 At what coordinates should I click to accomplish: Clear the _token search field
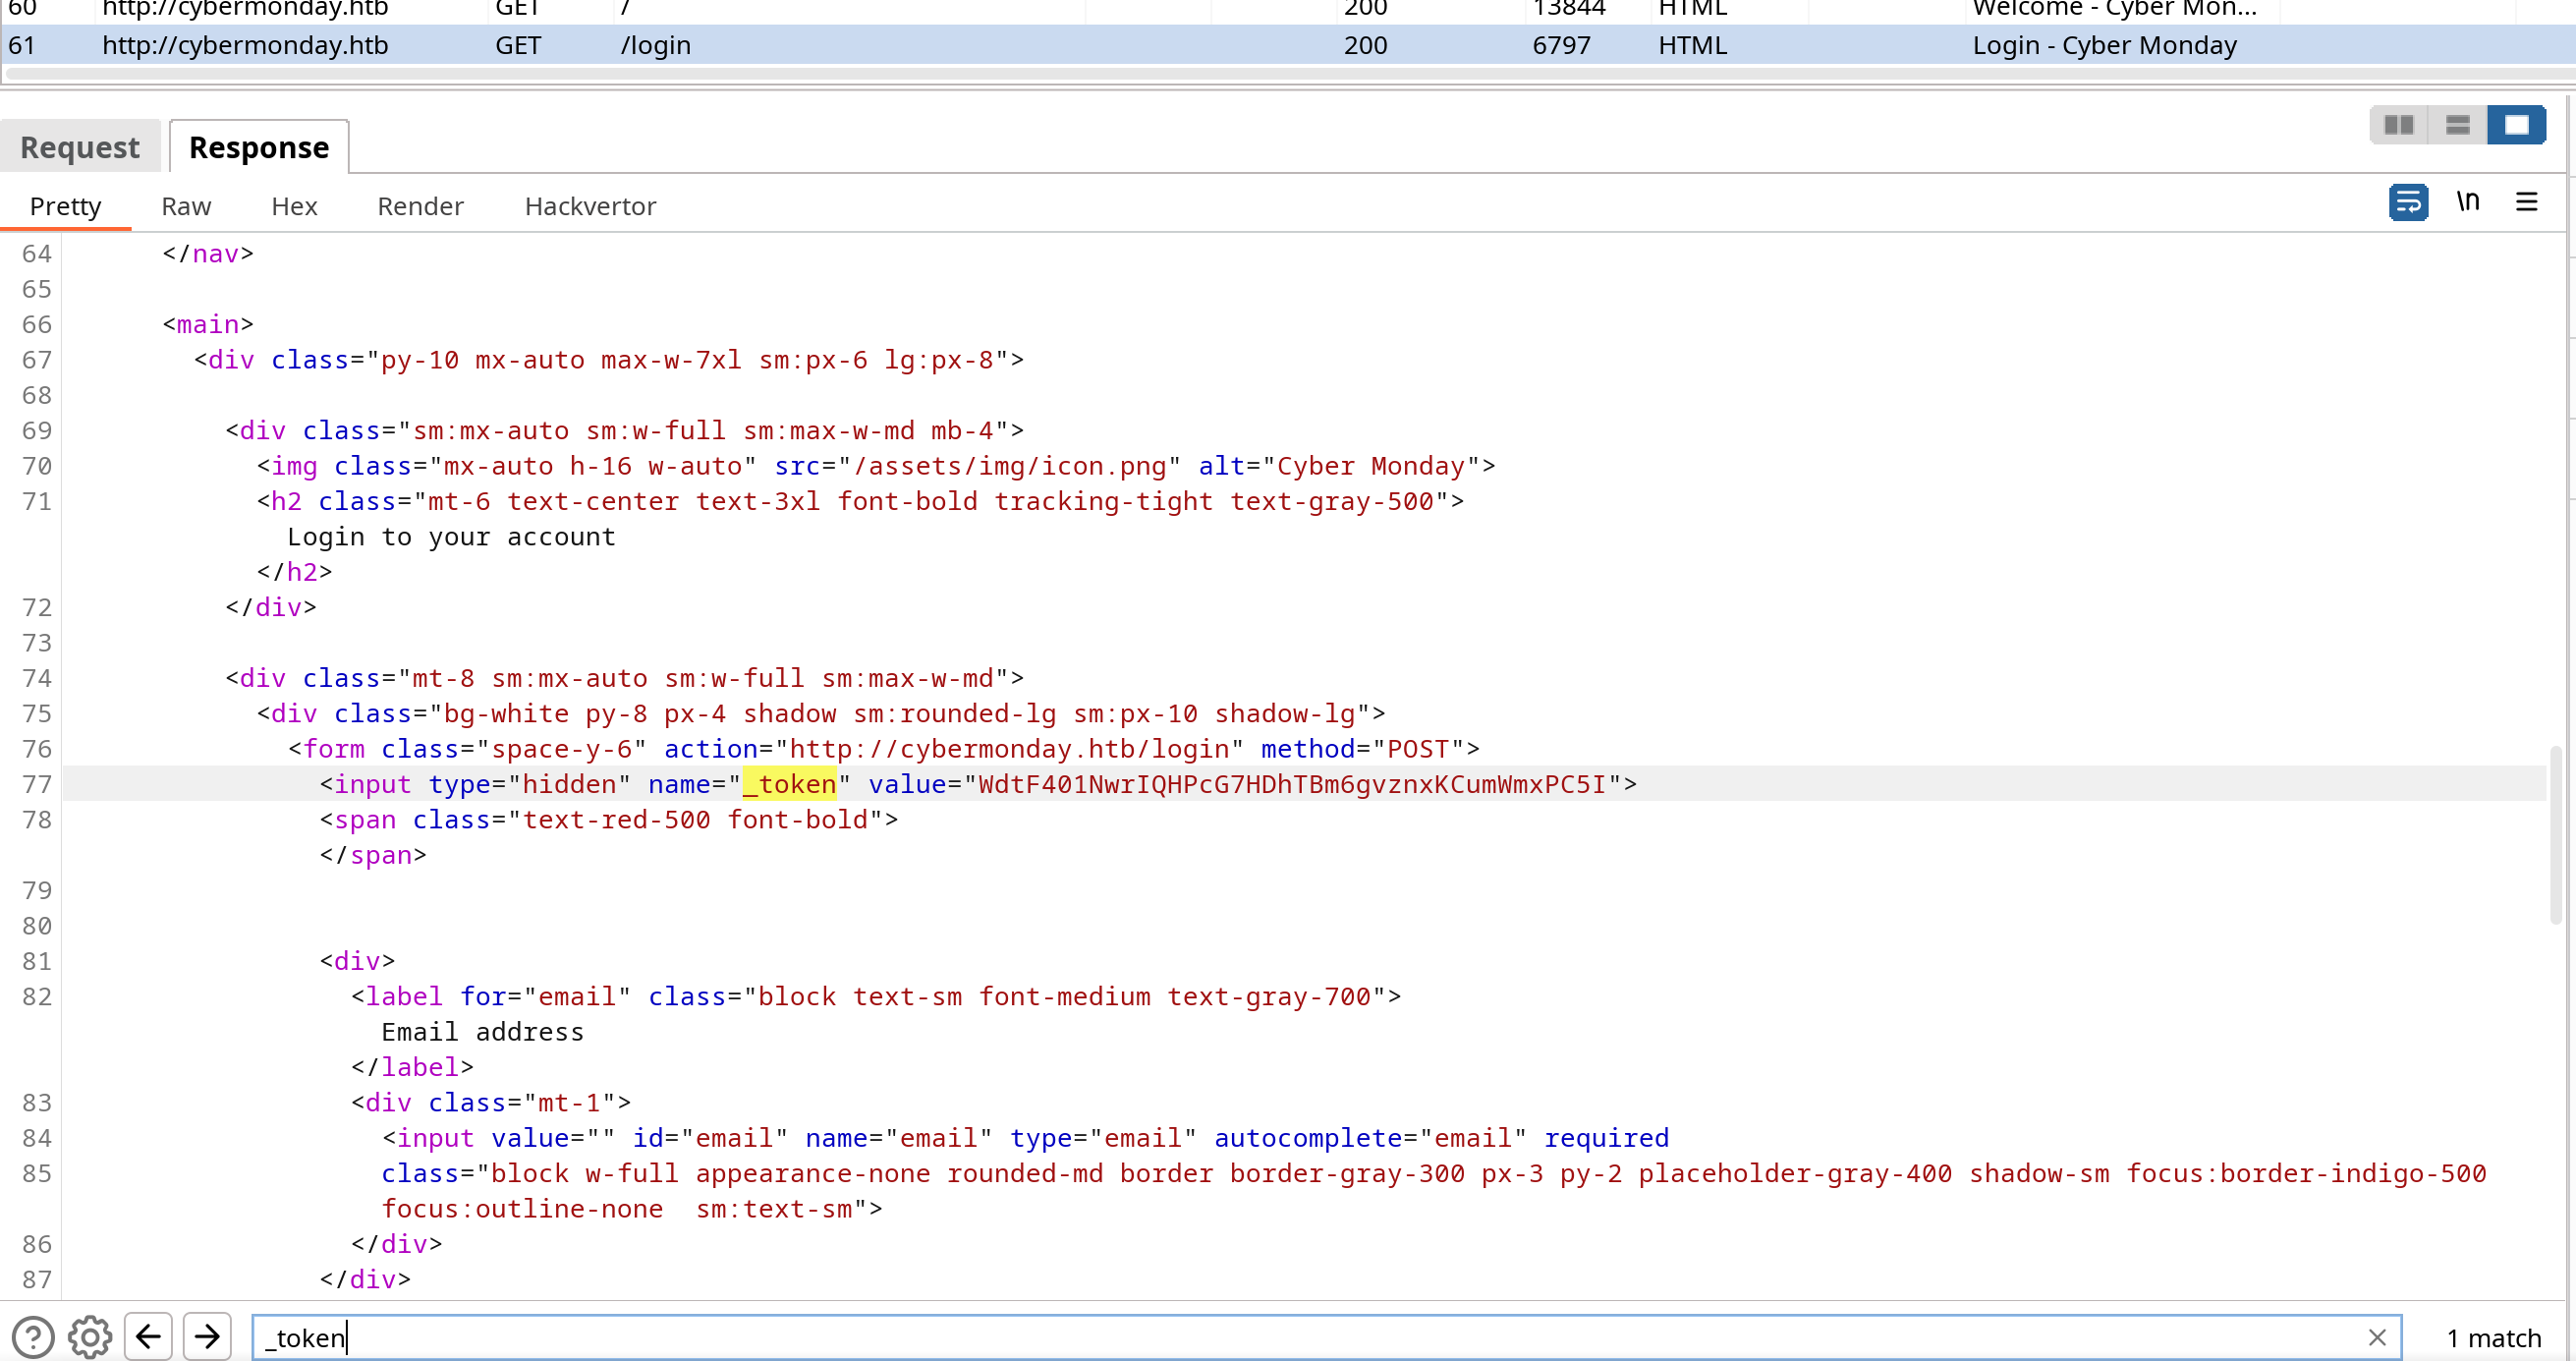pyautogui.click(x=2377, y=1337)
